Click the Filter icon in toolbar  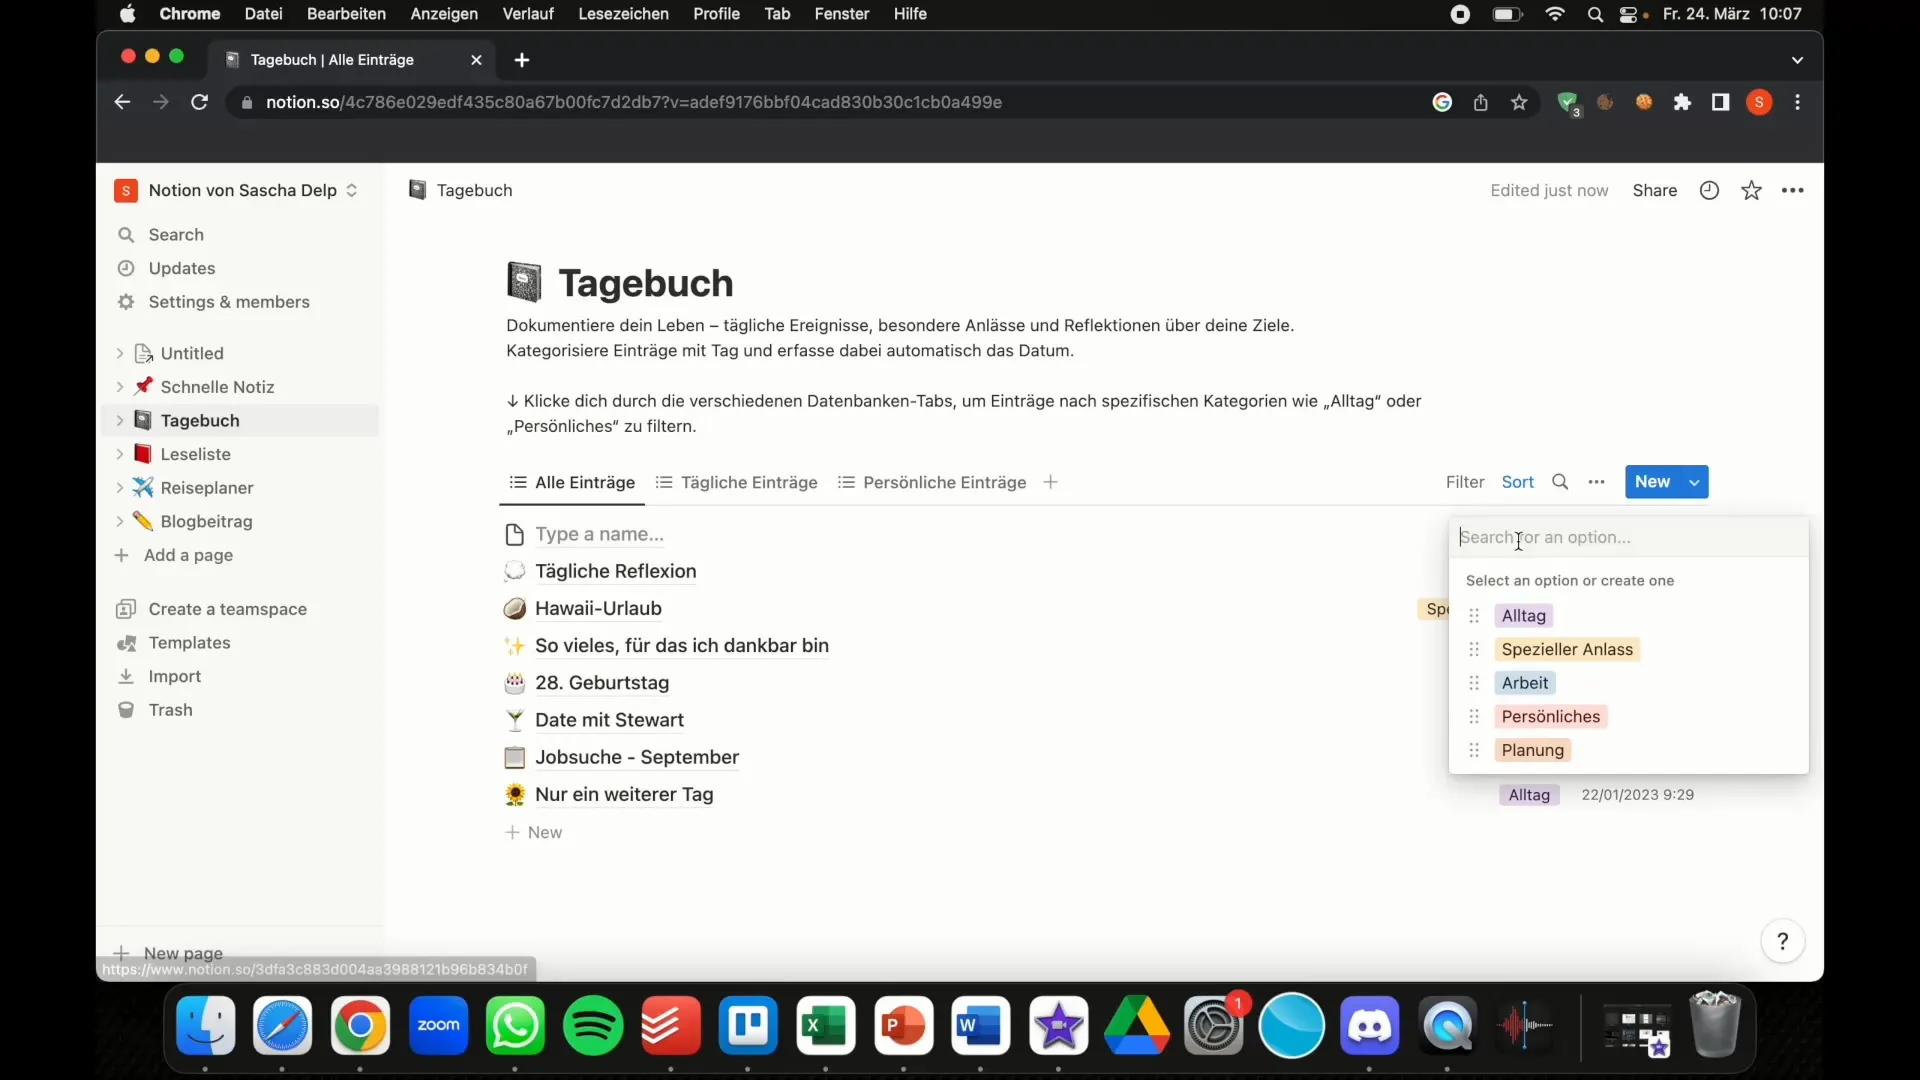tap(1465, 480)
